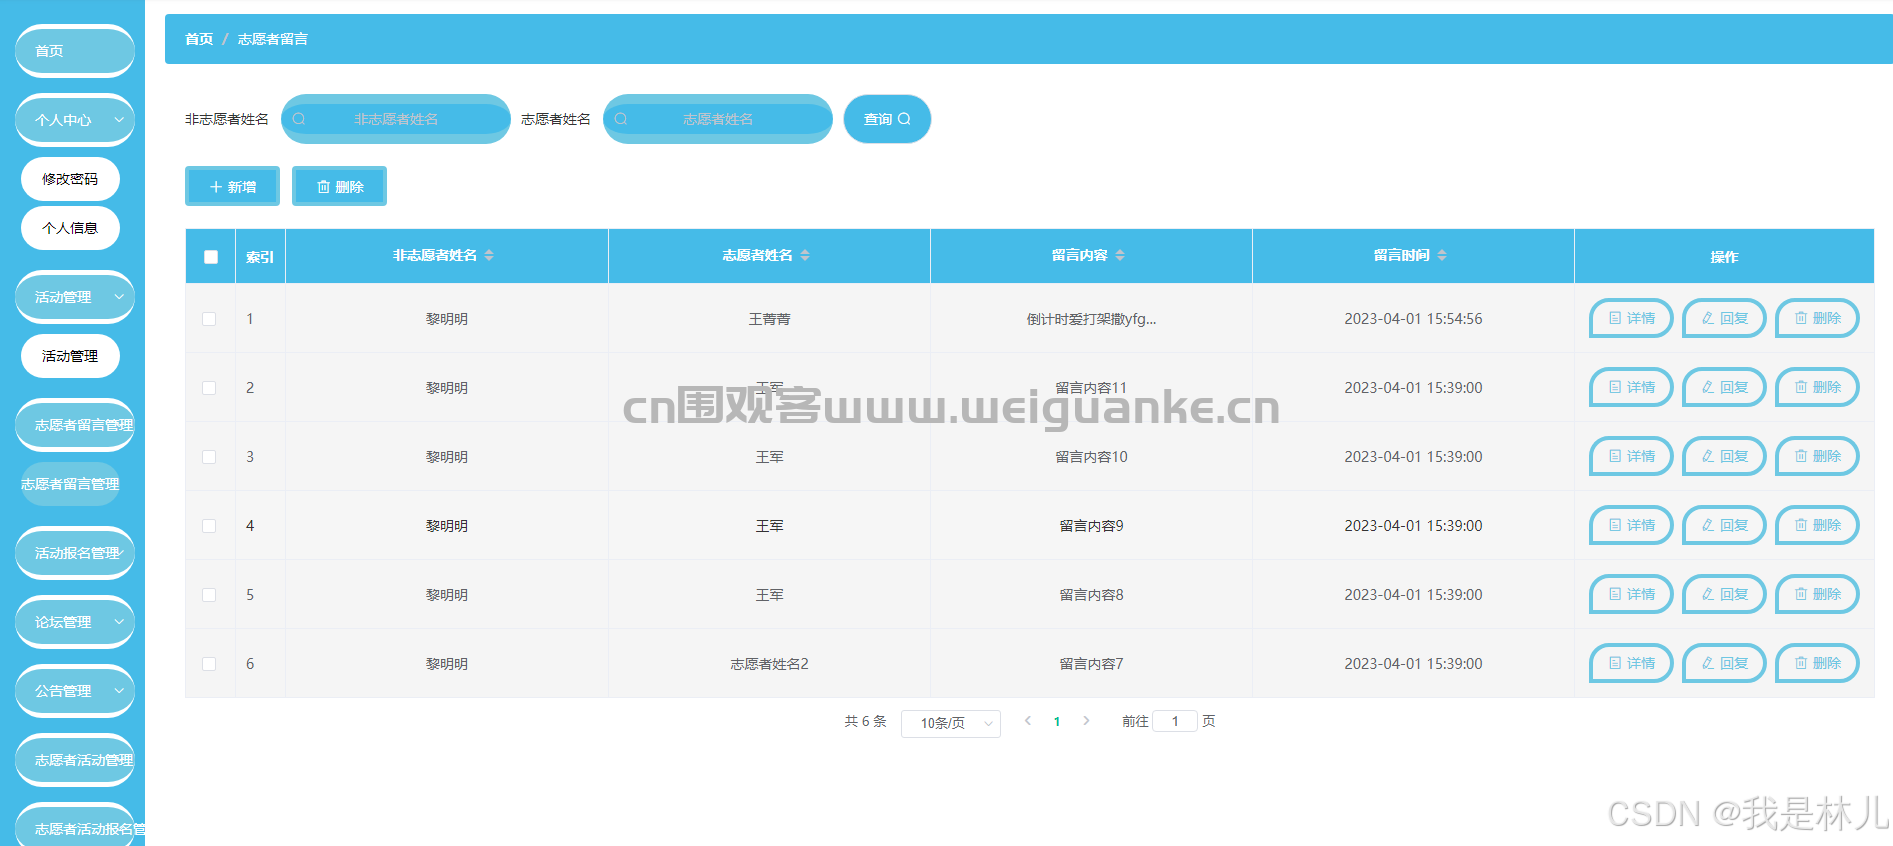
Task: Expand 公告管理 sidebar menu
Action: pyautogui.click(x=75, y=691)
